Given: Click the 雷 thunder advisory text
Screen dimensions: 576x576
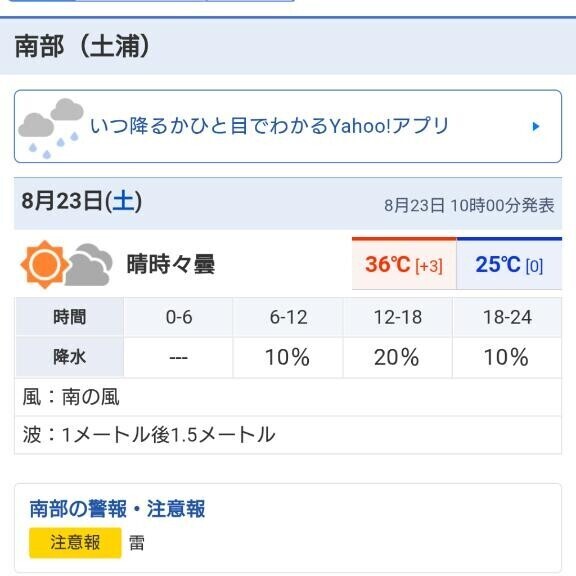Looking at the screenshot, I should pos(137,543).
